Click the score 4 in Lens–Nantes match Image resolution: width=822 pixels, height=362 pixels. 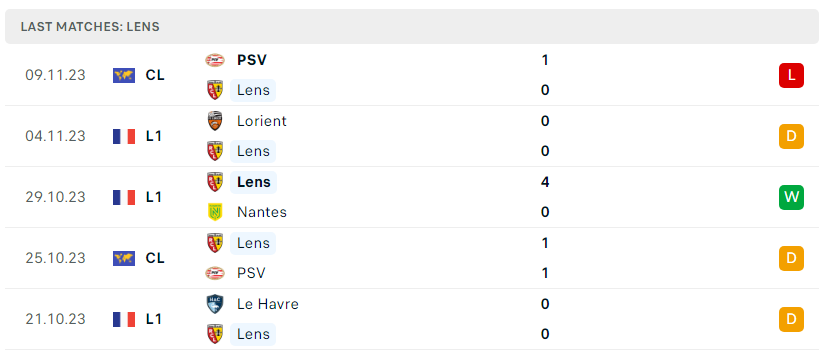(x=545, y=182)
